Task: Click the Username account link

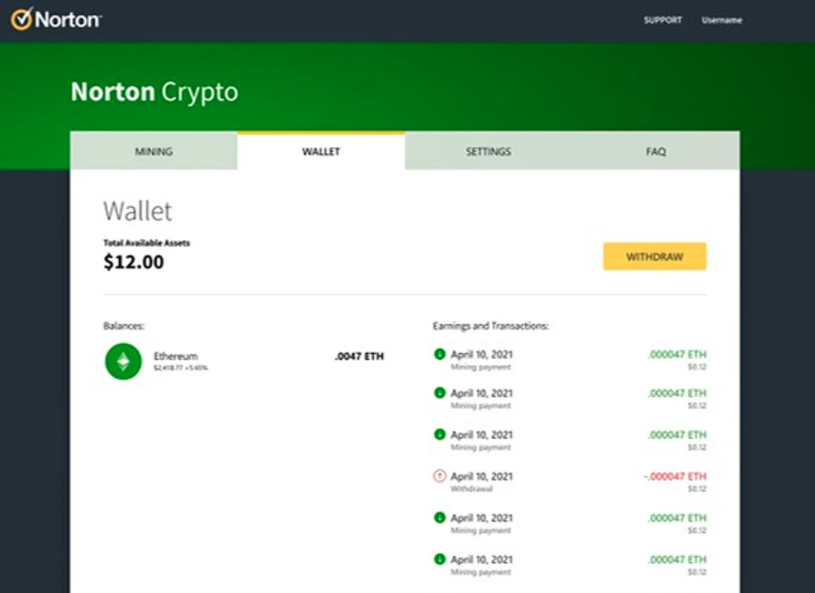Action: 722,20
